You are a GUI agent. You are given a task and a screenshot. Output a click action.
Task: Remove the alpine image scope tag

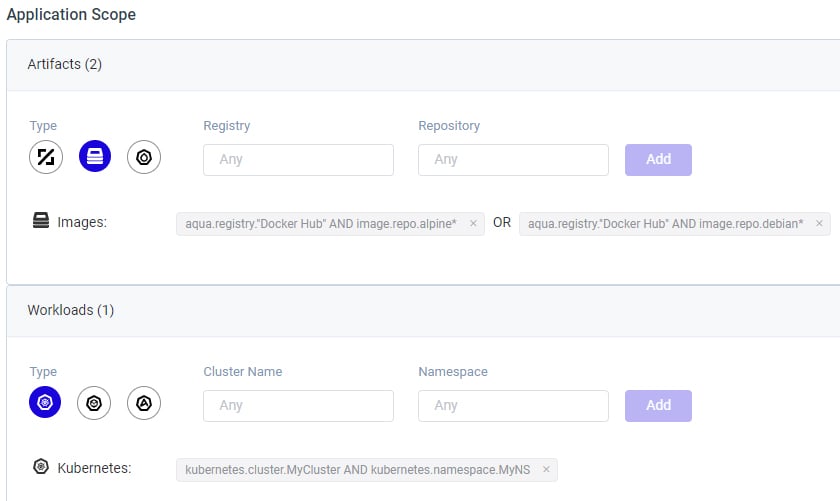point(473,223)
